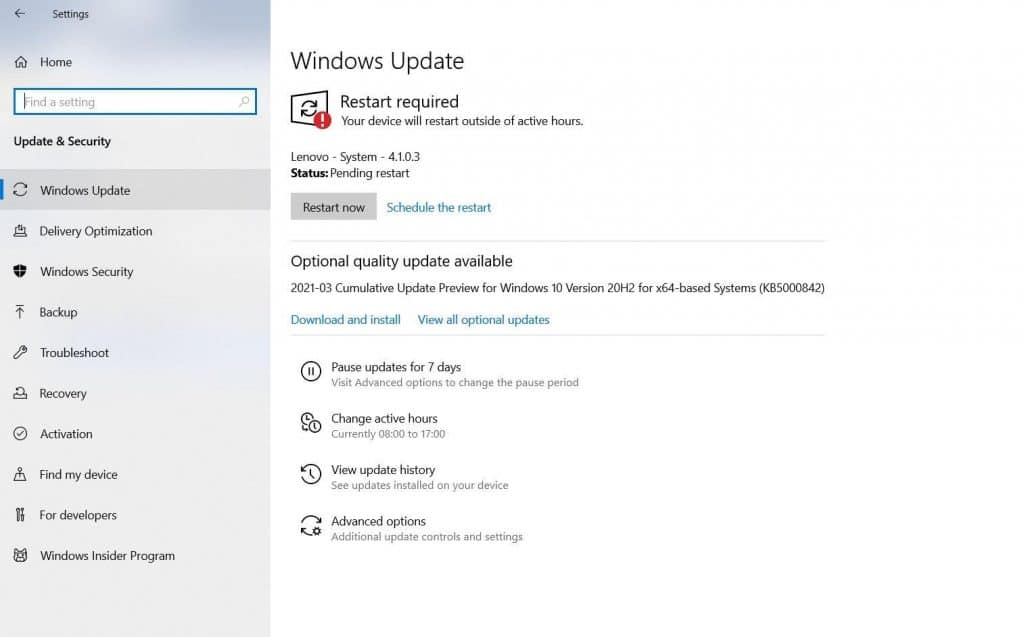Click the search magnifier in Find a setting
Image resolution: width=1024 pixels, height=637 pixels.
point(243,101)
